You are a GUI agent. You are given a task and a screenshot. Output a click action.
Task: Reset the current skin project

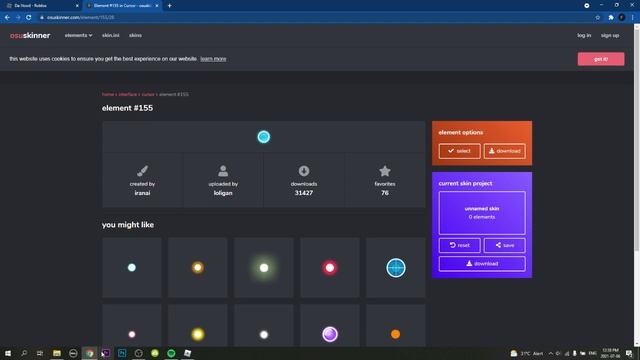click(x=460, y=245)
